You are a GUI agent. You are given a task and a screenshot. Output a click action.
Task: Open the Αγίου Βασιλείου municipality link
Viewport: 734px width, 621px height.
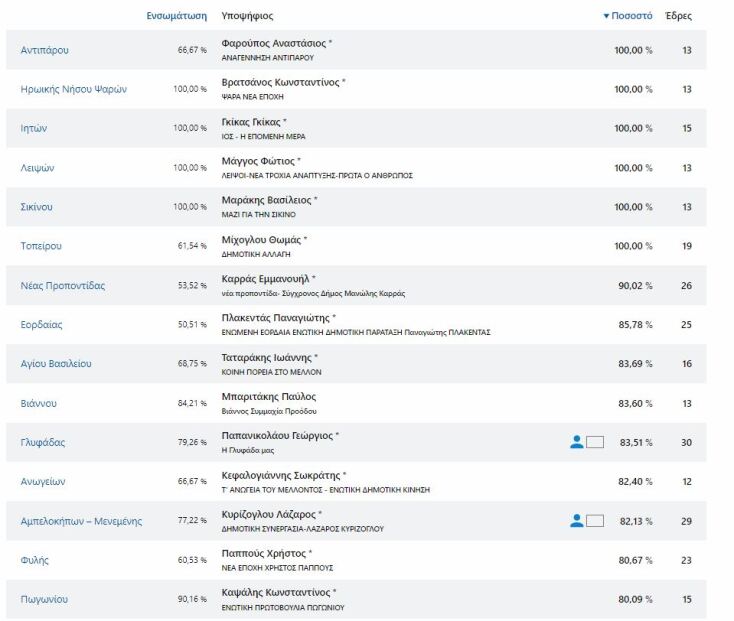click(x=56, y=364)
